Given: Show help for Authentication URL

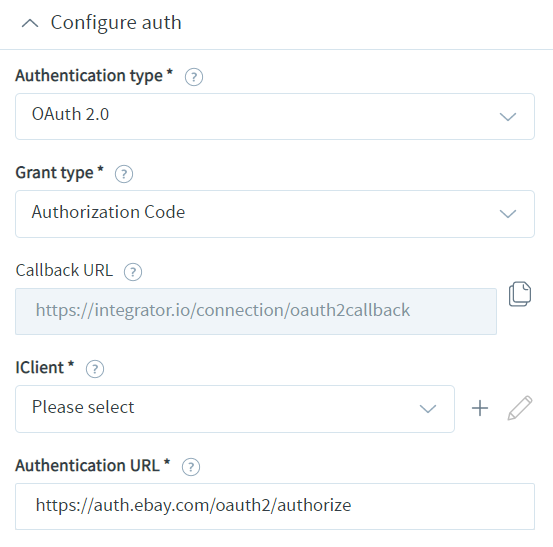Looking at the screenshot, I should [191, 467].
